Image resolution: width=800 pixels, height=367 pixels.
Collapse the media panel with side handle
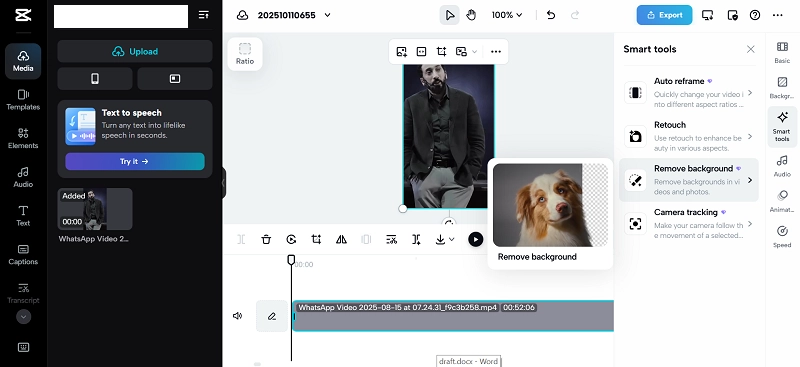coord(223,183)
